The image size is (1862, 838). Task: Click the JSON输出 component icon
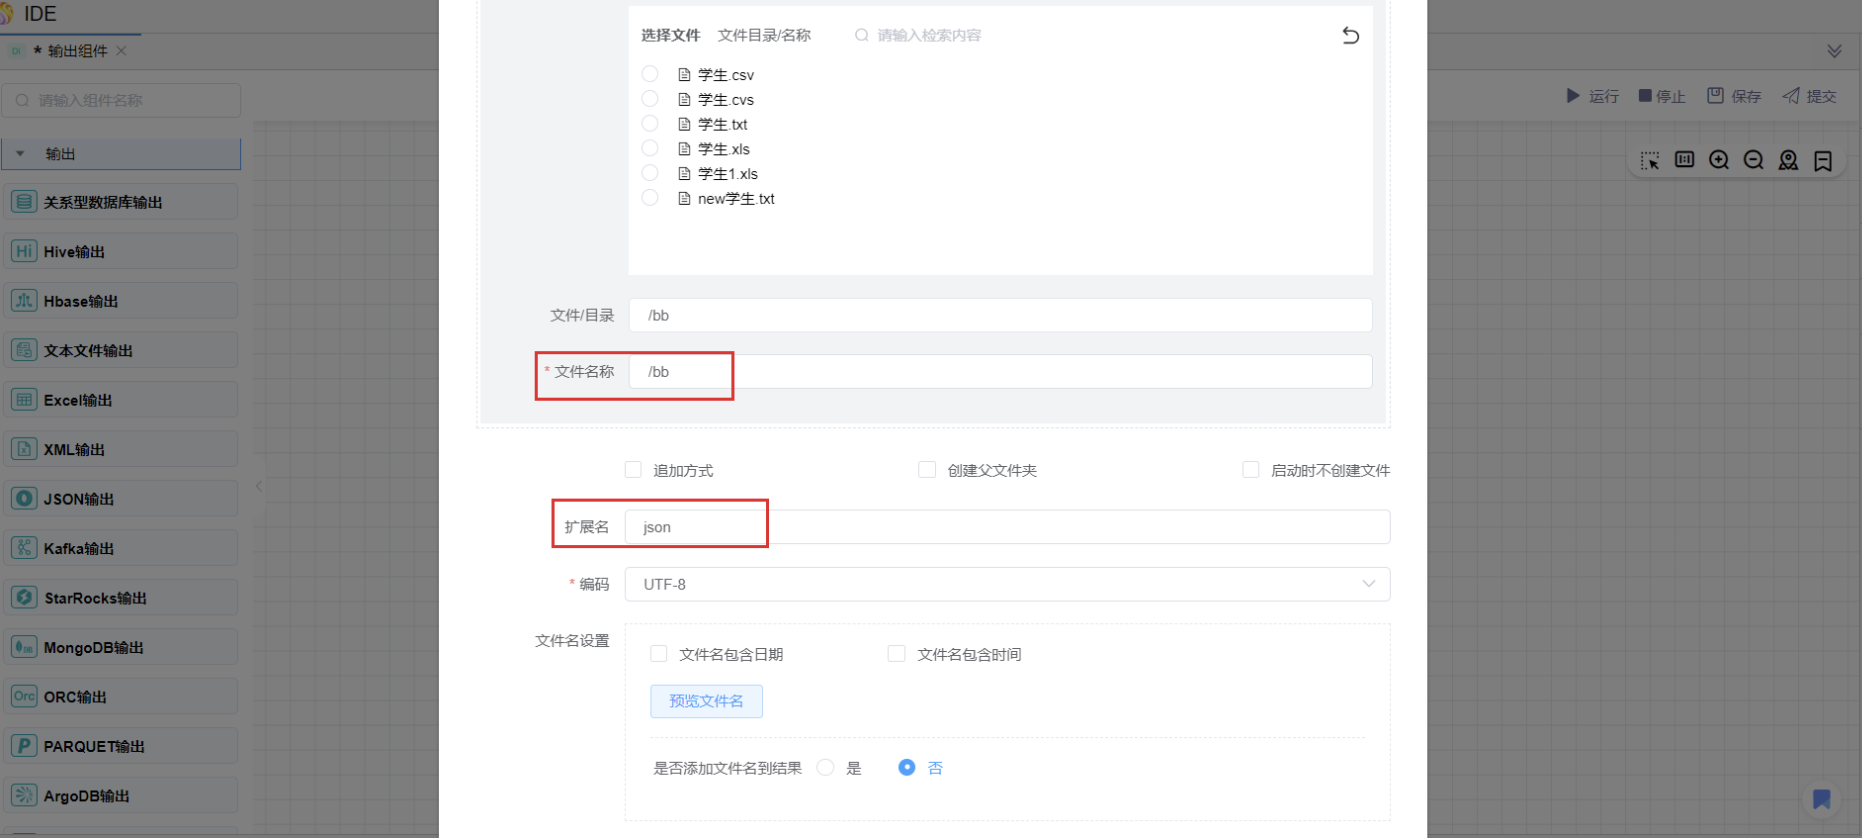click(24, 498)
